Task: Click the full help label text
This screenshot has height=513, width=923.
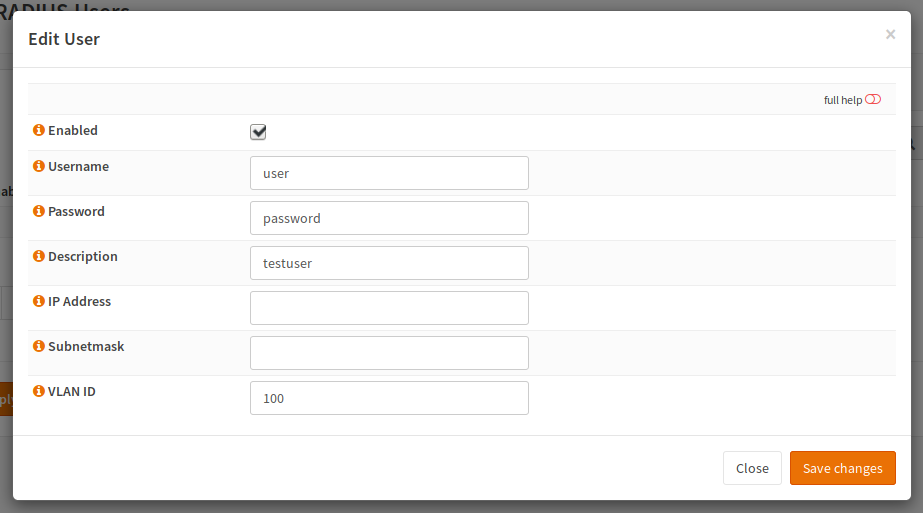Action: pyautogui.click(x=842, y=100)
